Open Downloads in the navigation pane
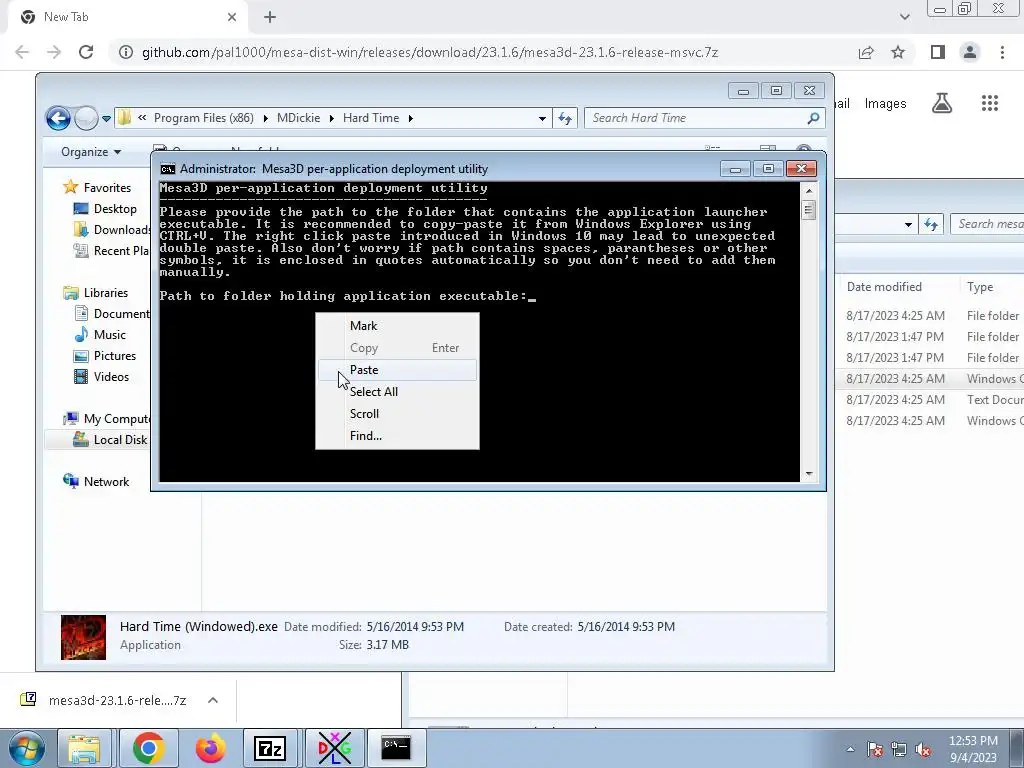This screenshot has width=1024, height=768. [112, 230]
